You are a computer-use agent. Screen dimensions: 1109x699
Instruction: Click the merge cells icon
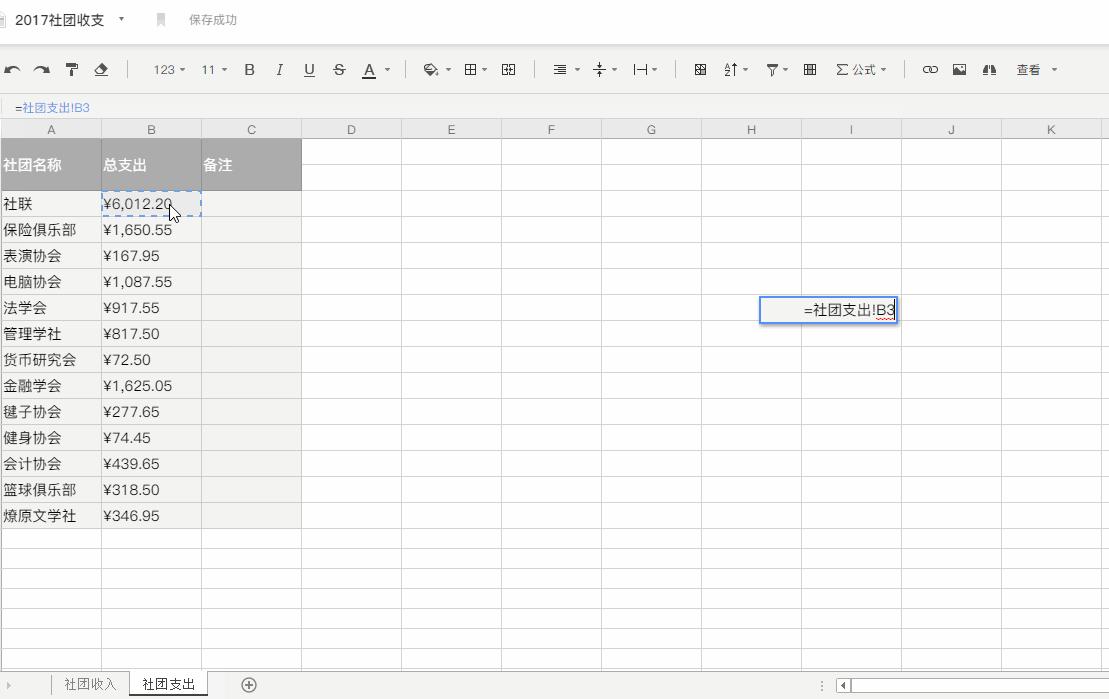tap(509, 69)
